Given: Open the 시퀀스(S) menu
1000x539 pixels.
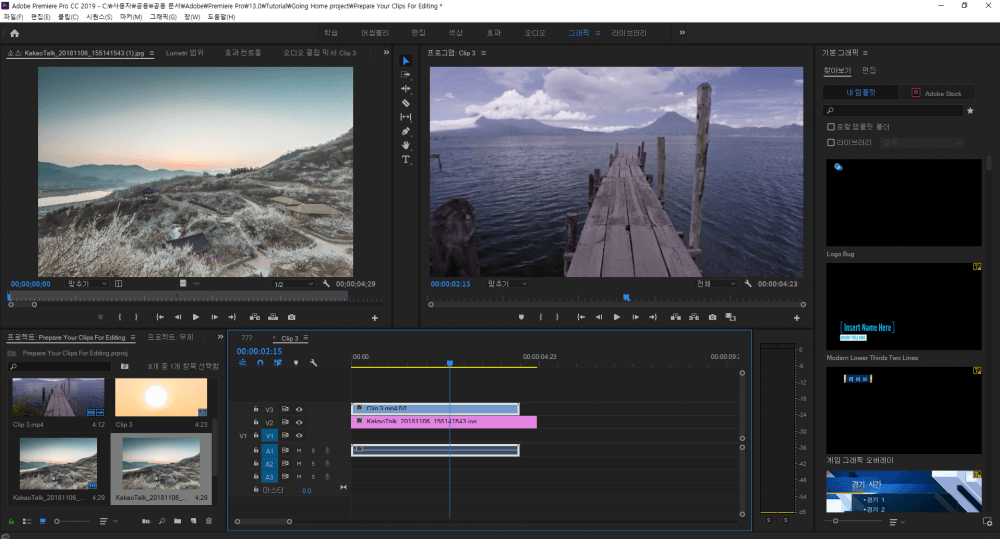Looking at the screenshot, I should tap(99, 17).
